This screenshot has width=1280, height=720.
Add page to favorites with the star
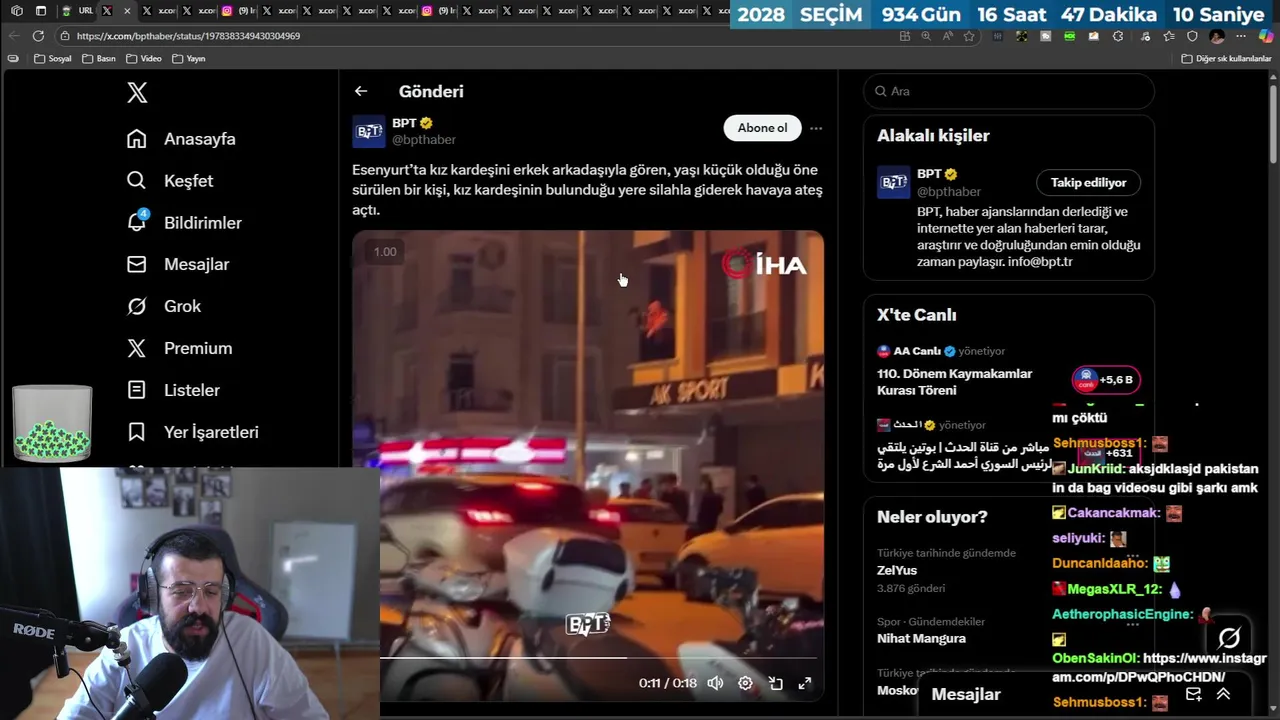click(x=969, y=36)
